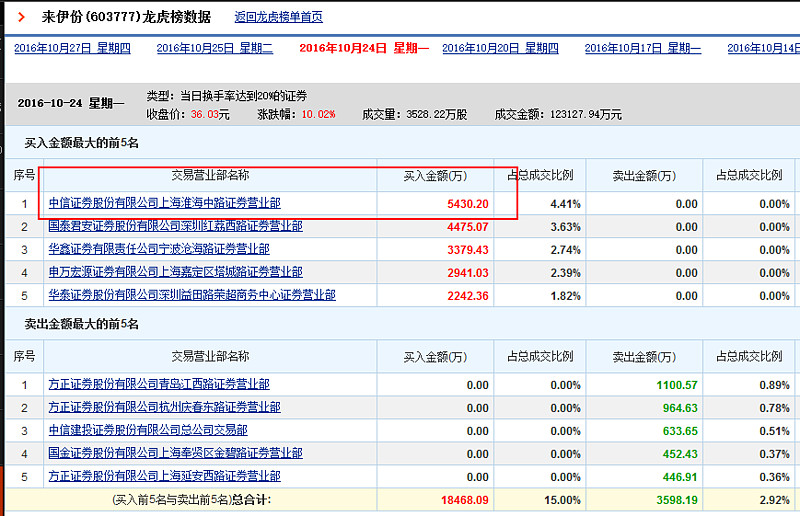Click sell percentage 0.51%

pos(774,431)
